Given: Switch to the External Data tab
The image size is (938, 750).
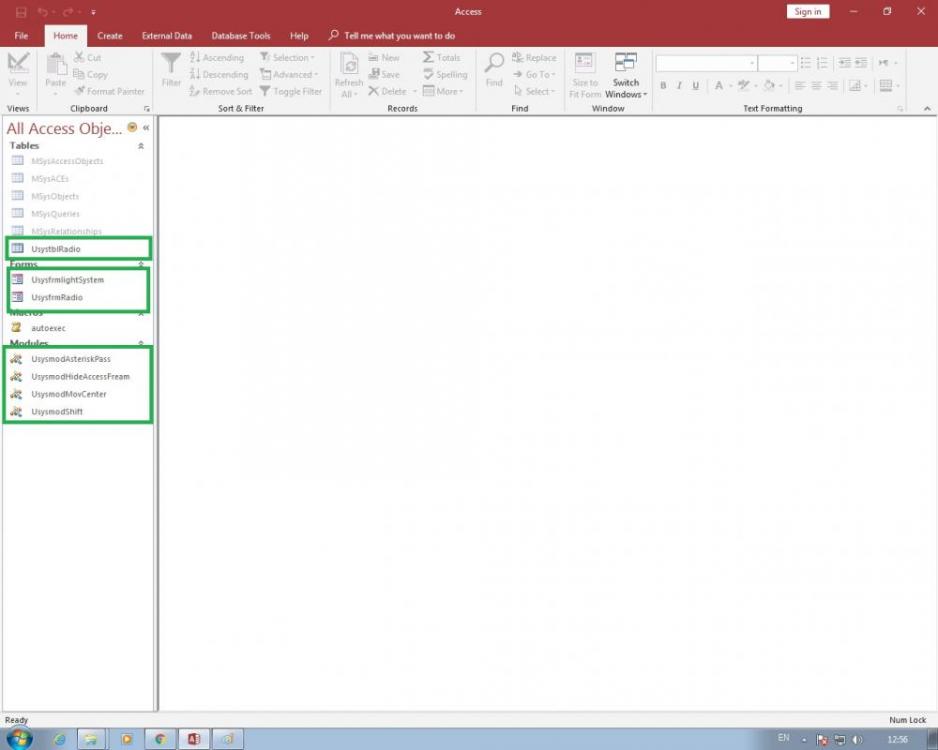Looking at the screenshot, I should pos(167,36).
